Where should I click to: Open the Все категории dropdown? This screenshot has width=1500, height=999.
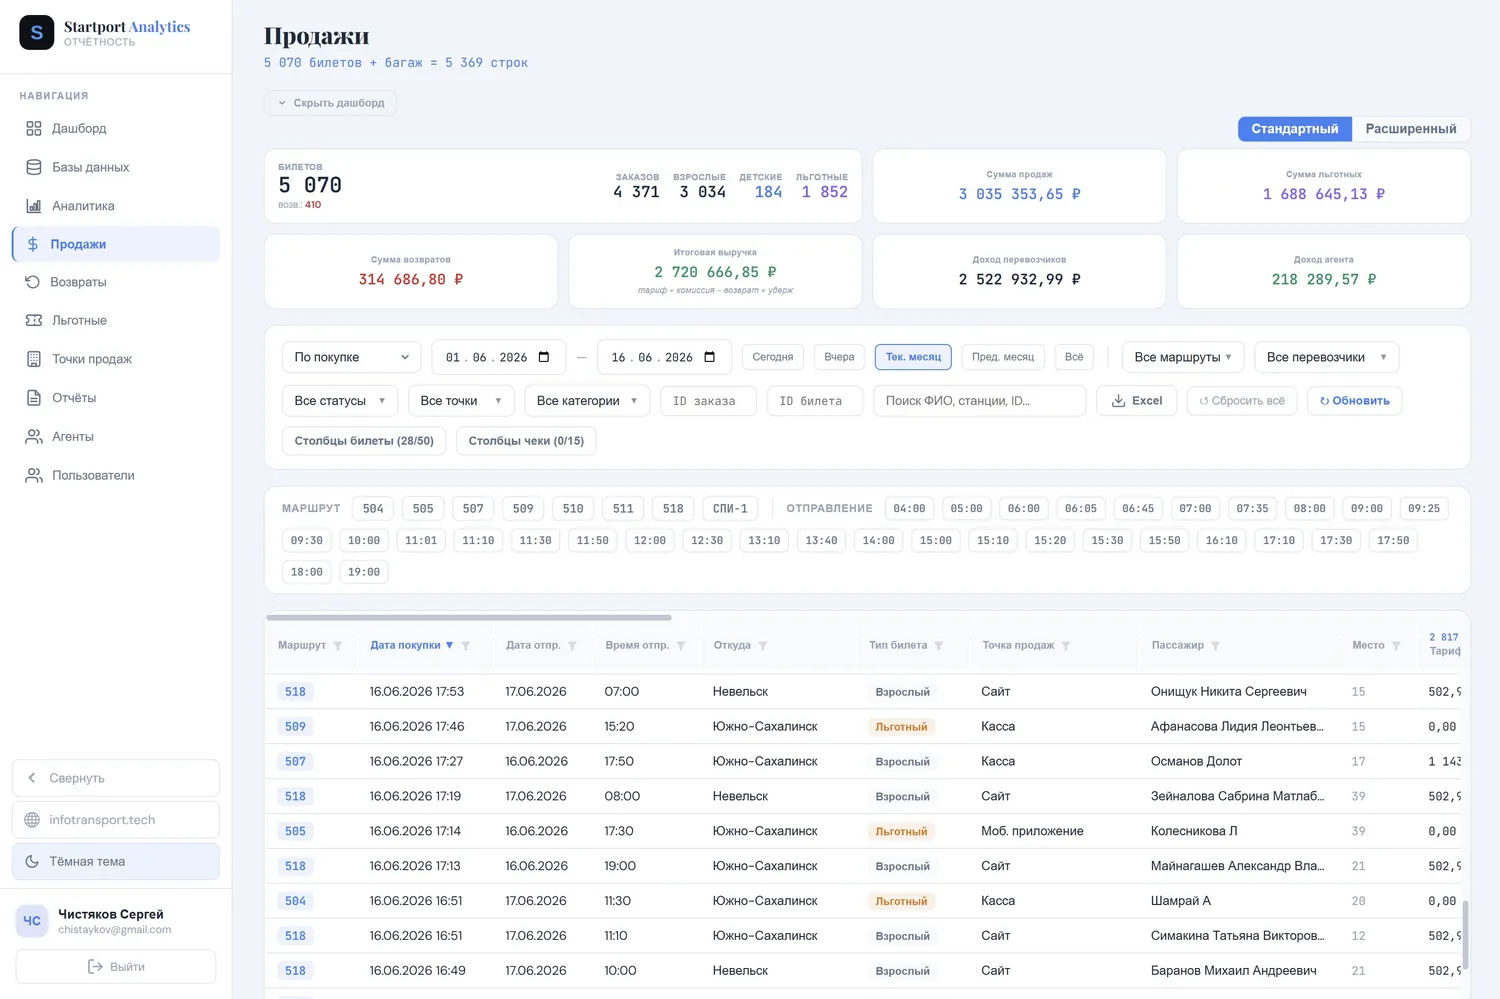pyautogui.click(x=587, y=401)
